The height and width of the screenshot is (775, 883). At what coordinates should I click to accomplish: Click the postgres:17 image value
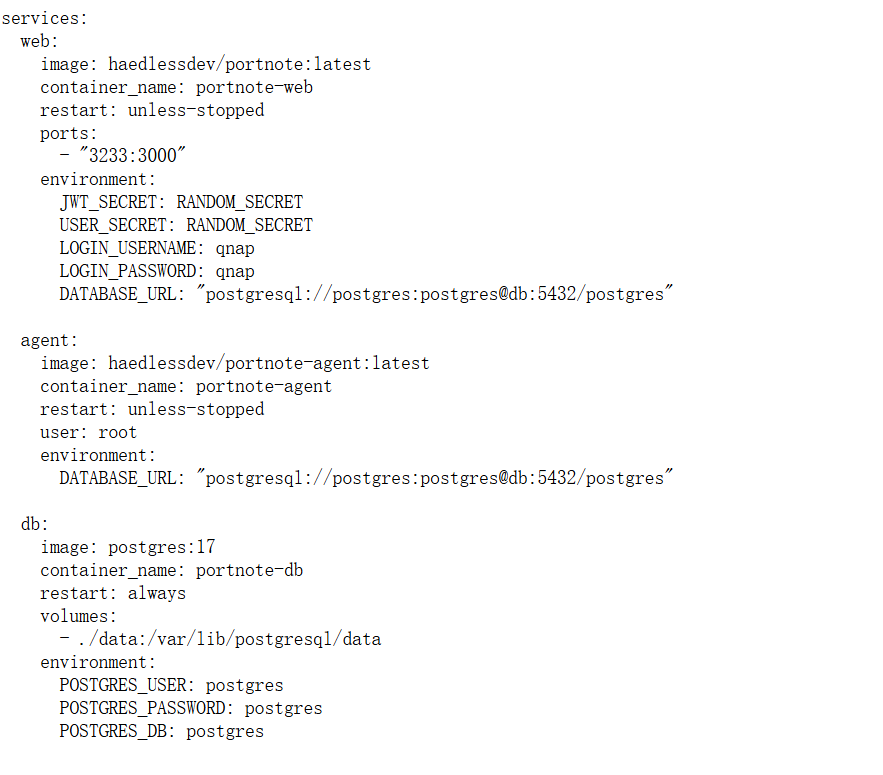(161, 547)
